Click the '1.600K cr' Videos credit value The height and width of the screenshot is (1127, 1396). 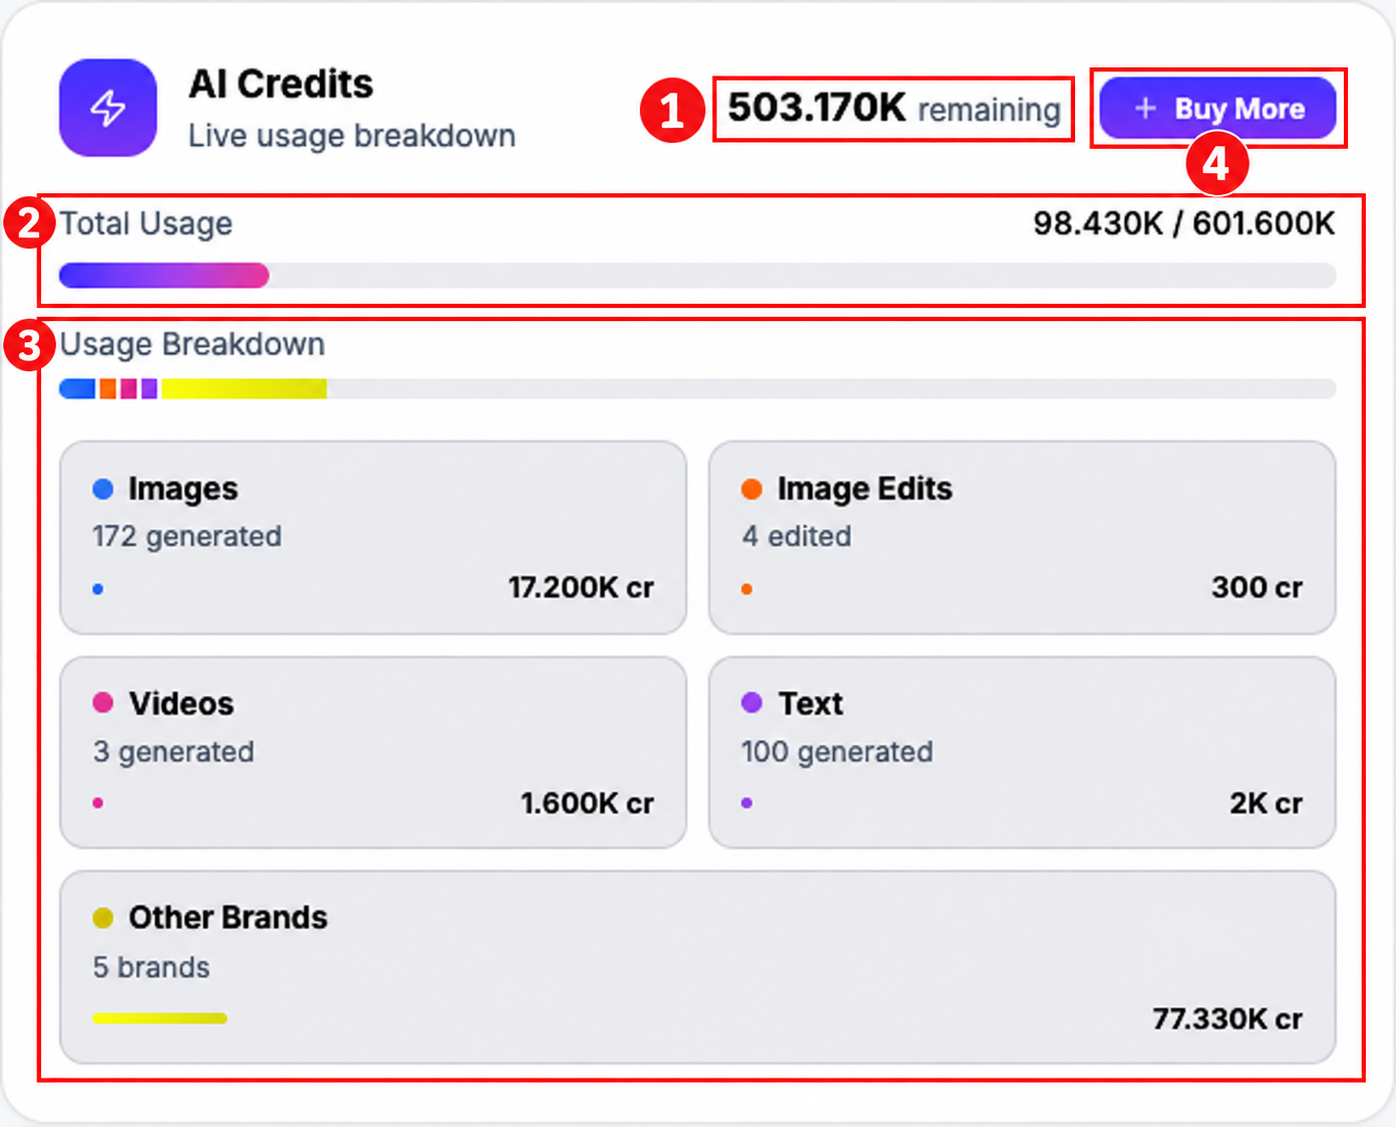coord(587,803)
